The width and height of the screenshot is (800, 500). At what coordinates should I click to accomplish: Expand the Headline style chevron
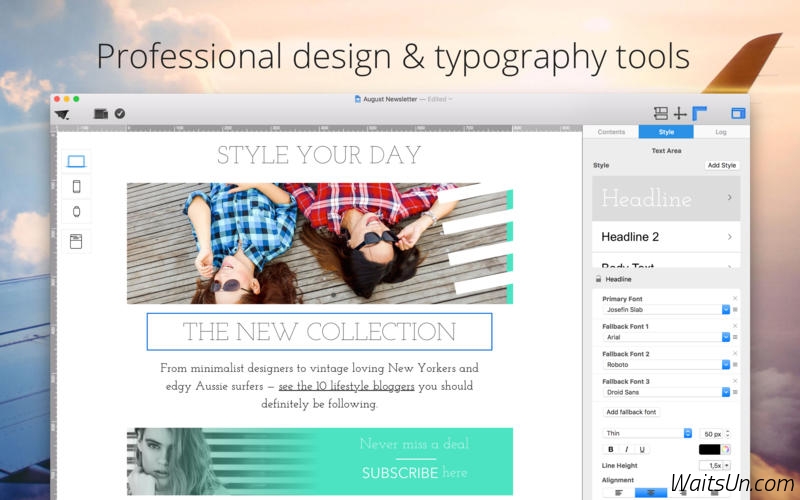pos(730,197)
